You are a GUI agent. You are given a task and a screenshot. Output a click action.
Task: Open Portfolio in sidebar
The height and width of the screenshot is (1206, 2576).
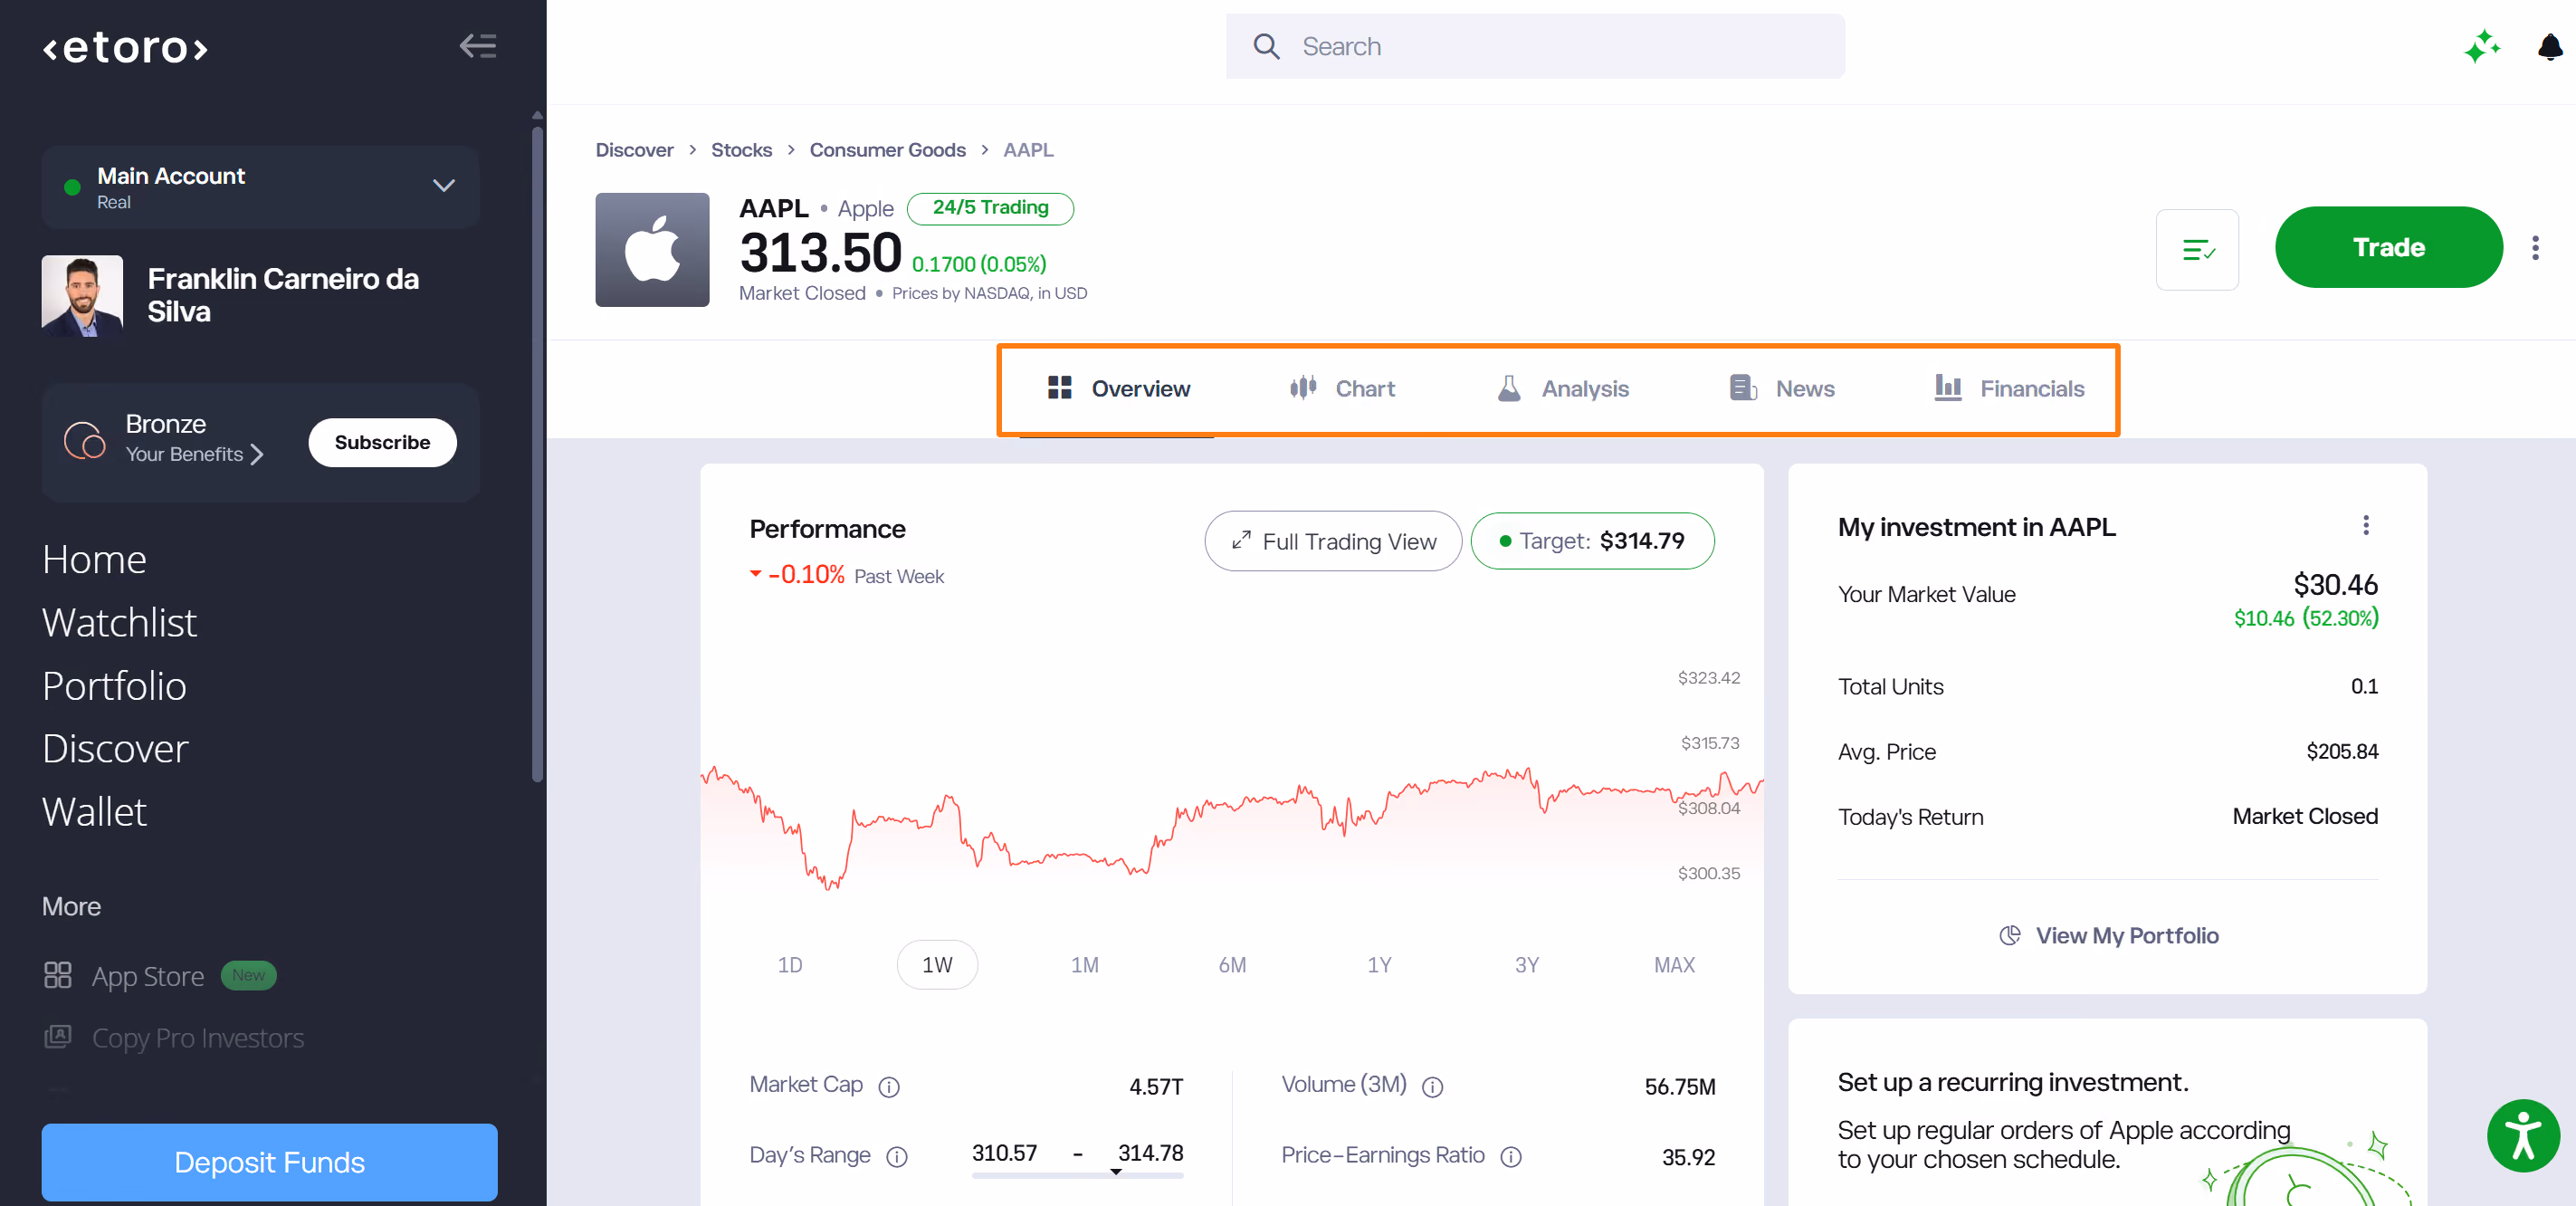pyautogui.click(x=114, y=685)
